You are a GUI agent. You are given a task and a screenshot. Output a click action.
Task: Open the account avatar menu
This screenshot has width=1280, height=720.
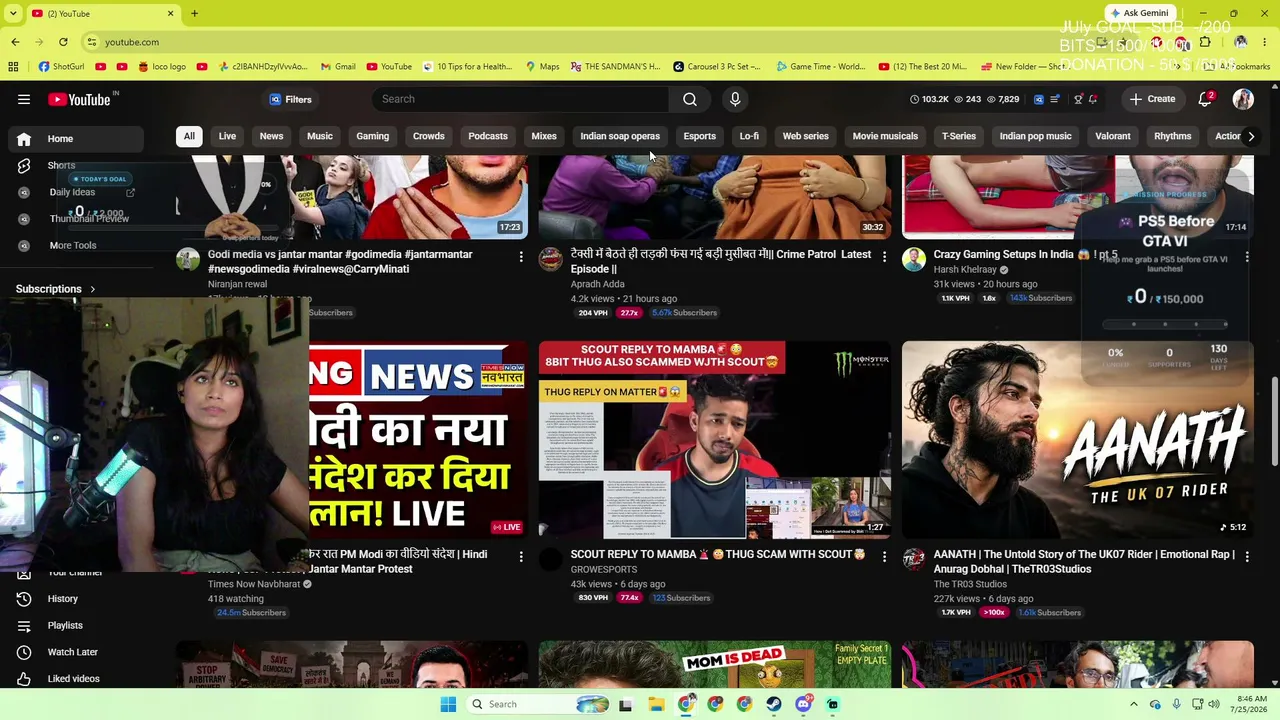(x=1243, y=99)
